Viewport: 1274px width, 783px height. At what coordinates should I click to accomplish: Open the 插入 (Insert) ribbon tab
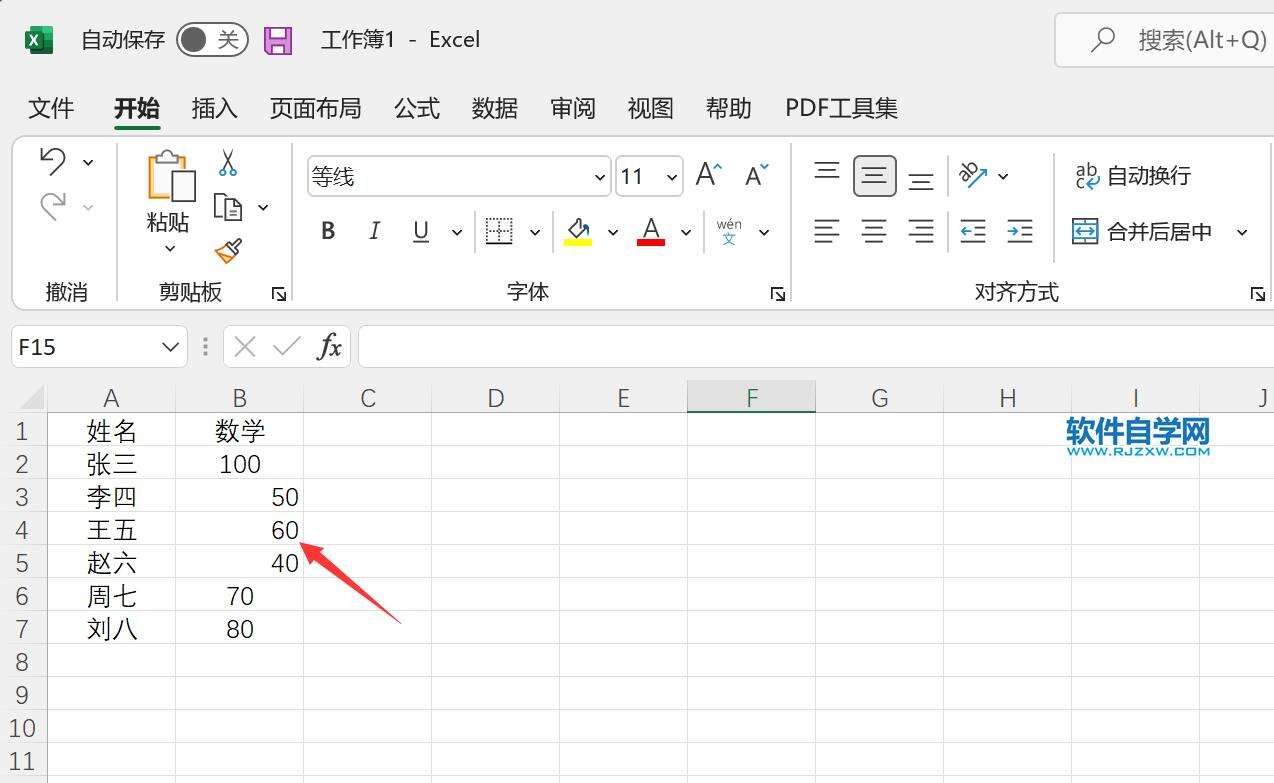pyautogui.click(x=214, y=108)
